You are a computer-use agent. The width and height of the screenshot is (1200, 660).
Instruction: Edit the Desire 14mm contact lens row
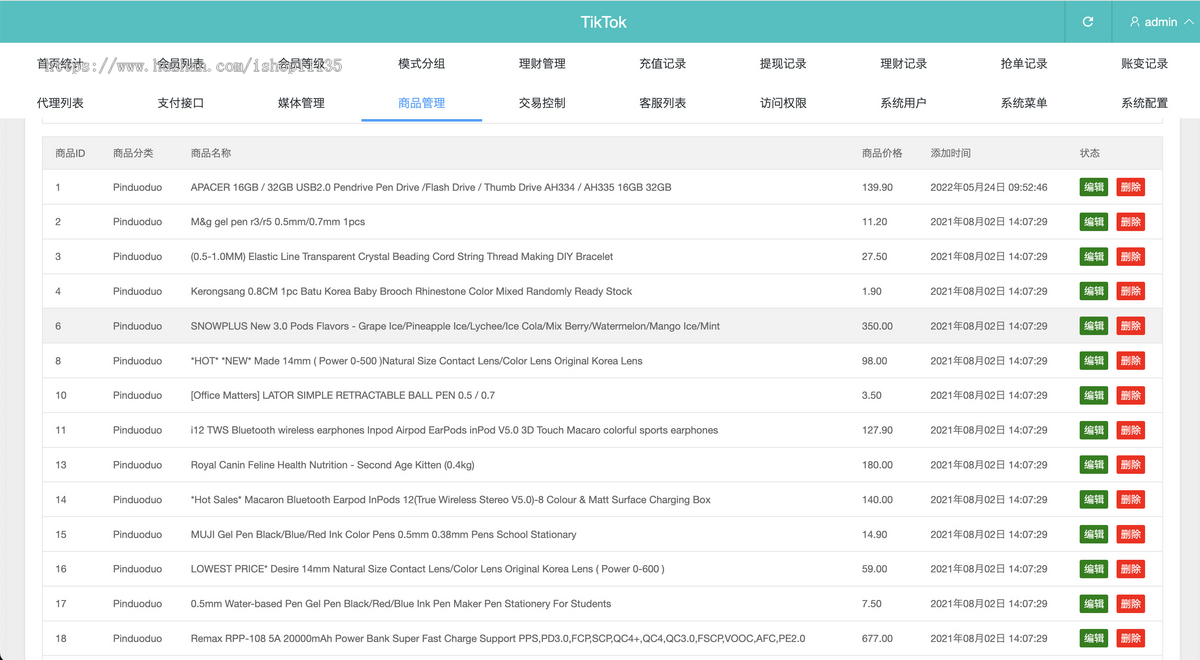click(1094, 569)
